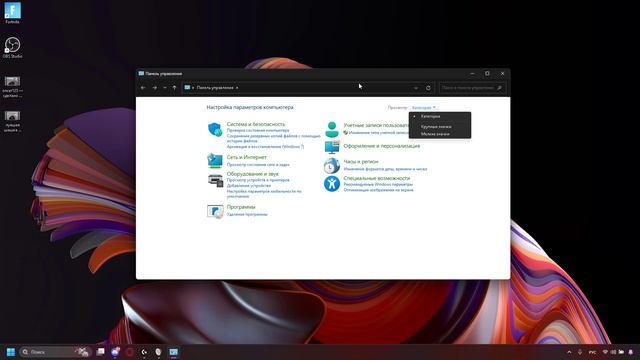Screen dimensions: 640x360
Task: Click Рекомендуемые Windows параметры link
Action: pyautogui.click(x=378, y=184)
